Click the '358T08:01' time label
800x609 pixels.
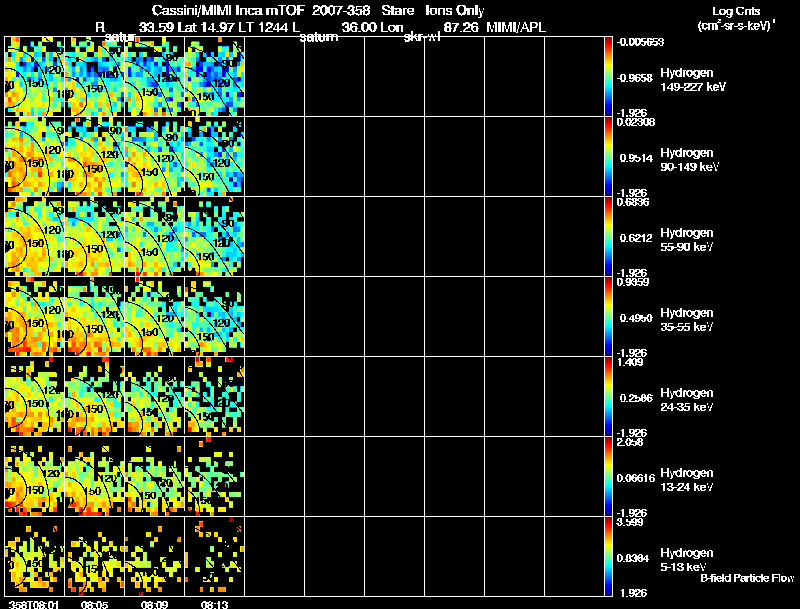pyautogui.click(x=34, y=605)
